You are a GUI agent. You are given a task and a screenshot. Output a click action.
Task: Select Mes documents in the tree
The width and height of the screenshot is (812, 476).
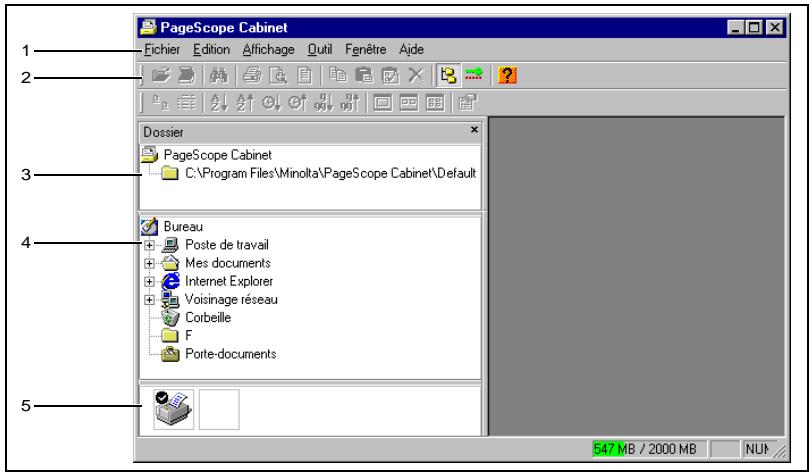tap(228, 263)
